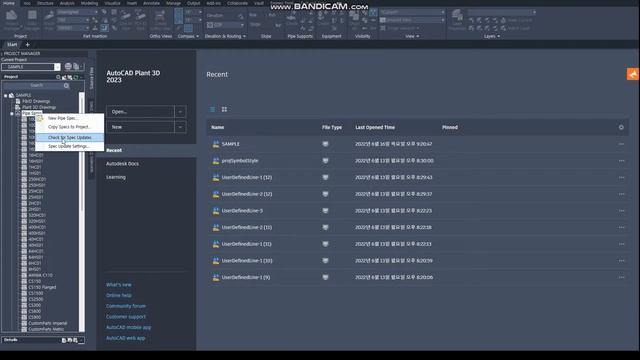Click the orange assistant icon at right edge
Screen dimensions: 640x360
point(633,74)
